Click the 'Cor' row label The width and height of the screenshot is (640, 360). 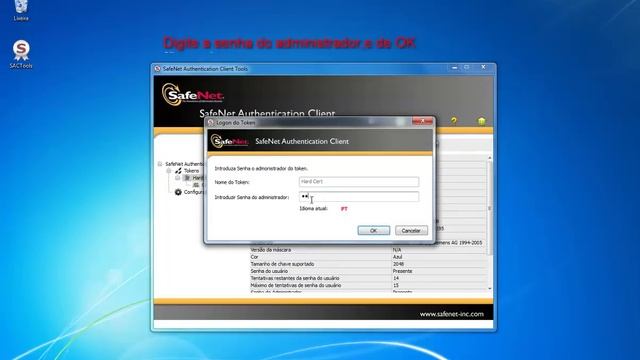pos(254,257)
